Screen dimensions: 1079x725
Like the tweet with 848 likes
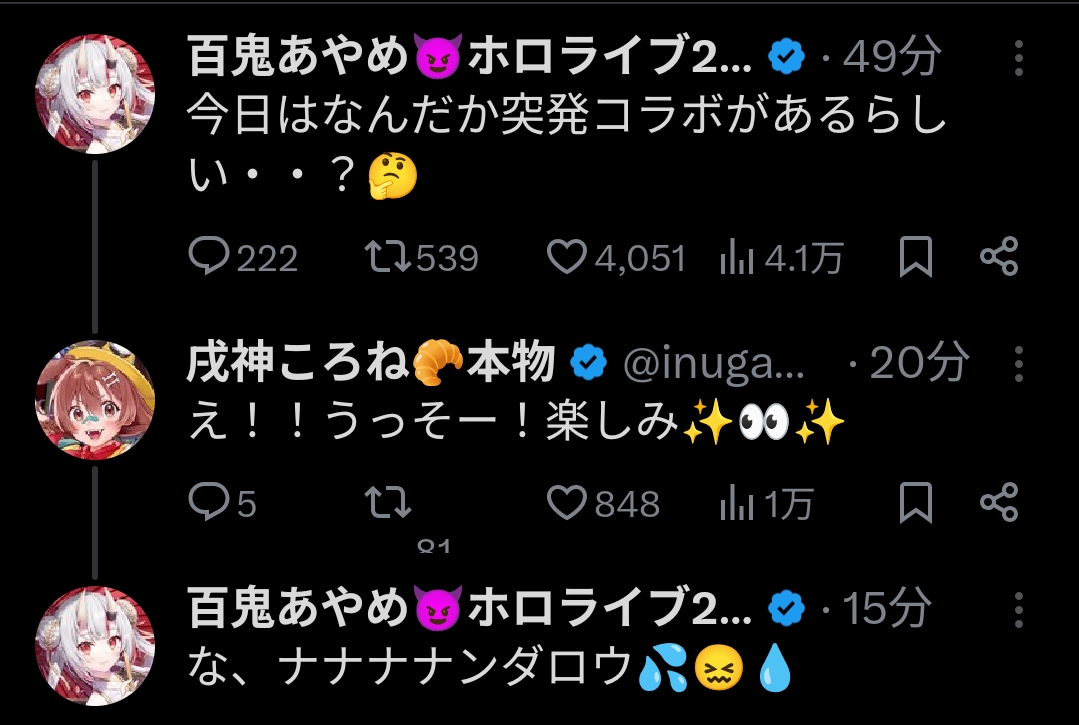[x=566, y=503]
